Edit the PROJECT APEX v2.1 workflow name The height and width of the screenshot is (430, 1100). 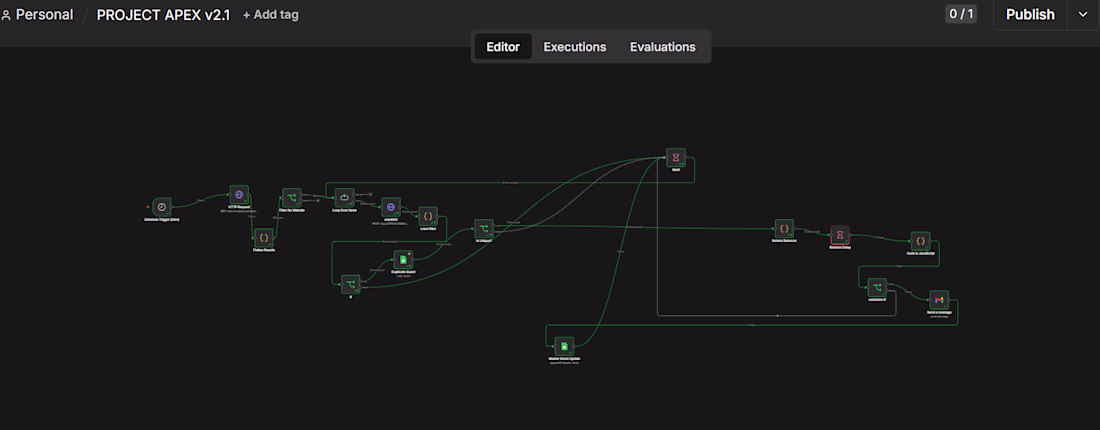(x=163, y=15)
